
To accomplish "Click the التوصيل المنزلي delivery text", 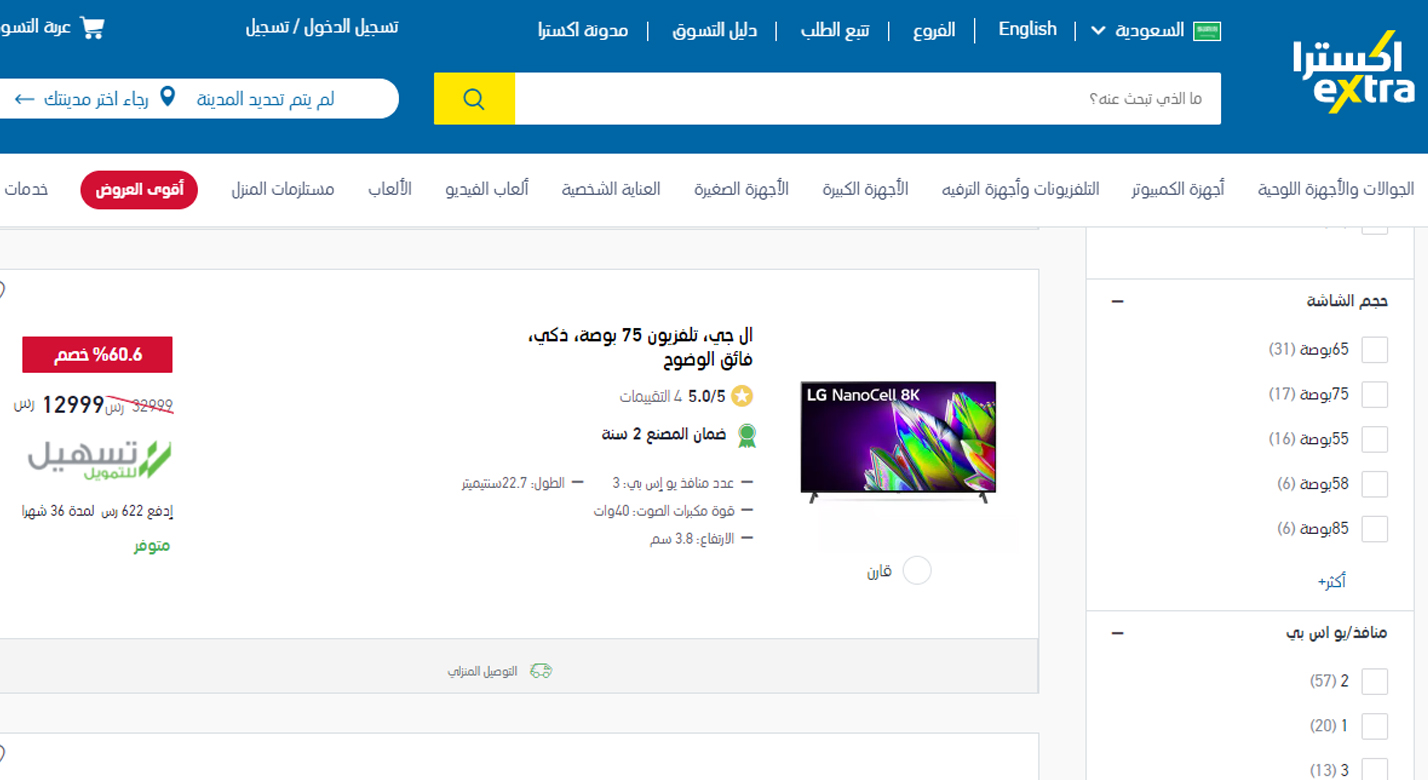I will [483, 671].
